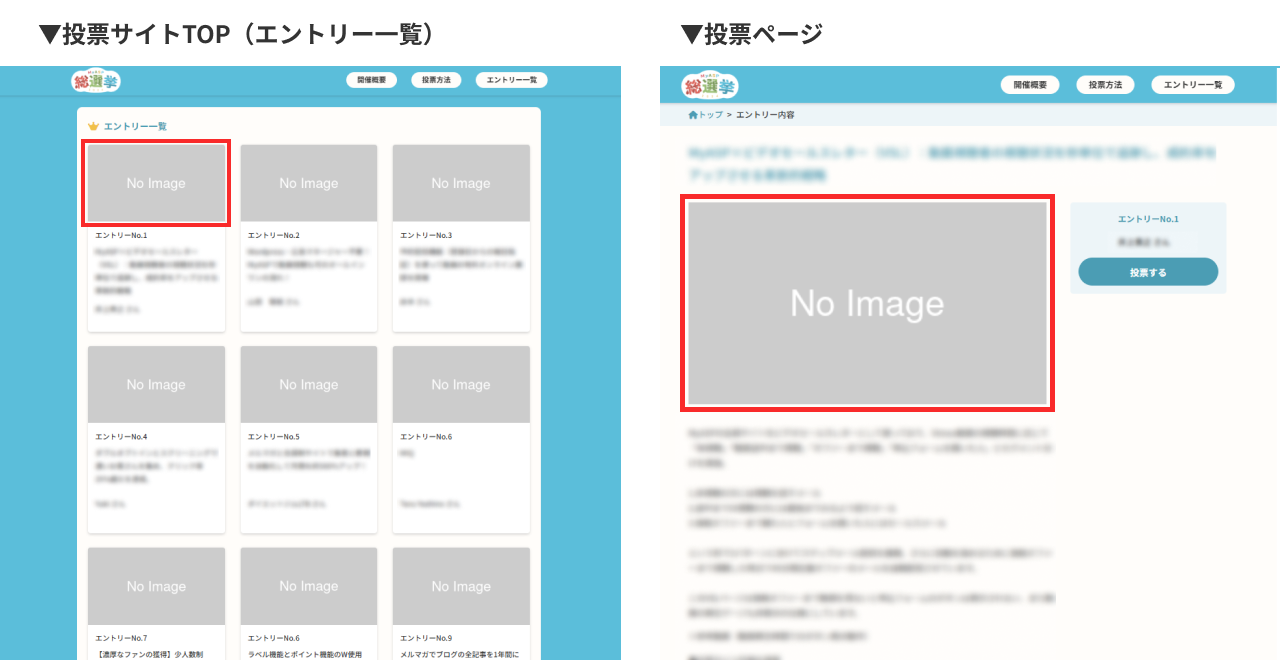
Task: Select エントリー一覧 in the voting page navigation
Action: (1193, 84)
